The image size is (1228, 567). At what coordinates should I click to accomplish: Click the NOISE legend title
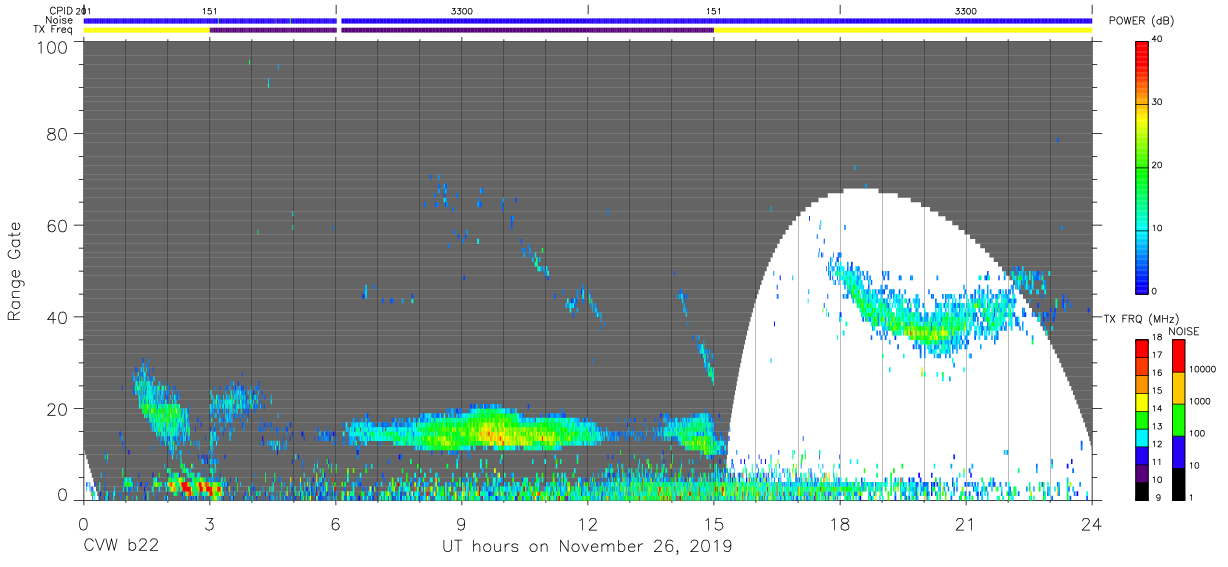click(x=1186, y=331)
